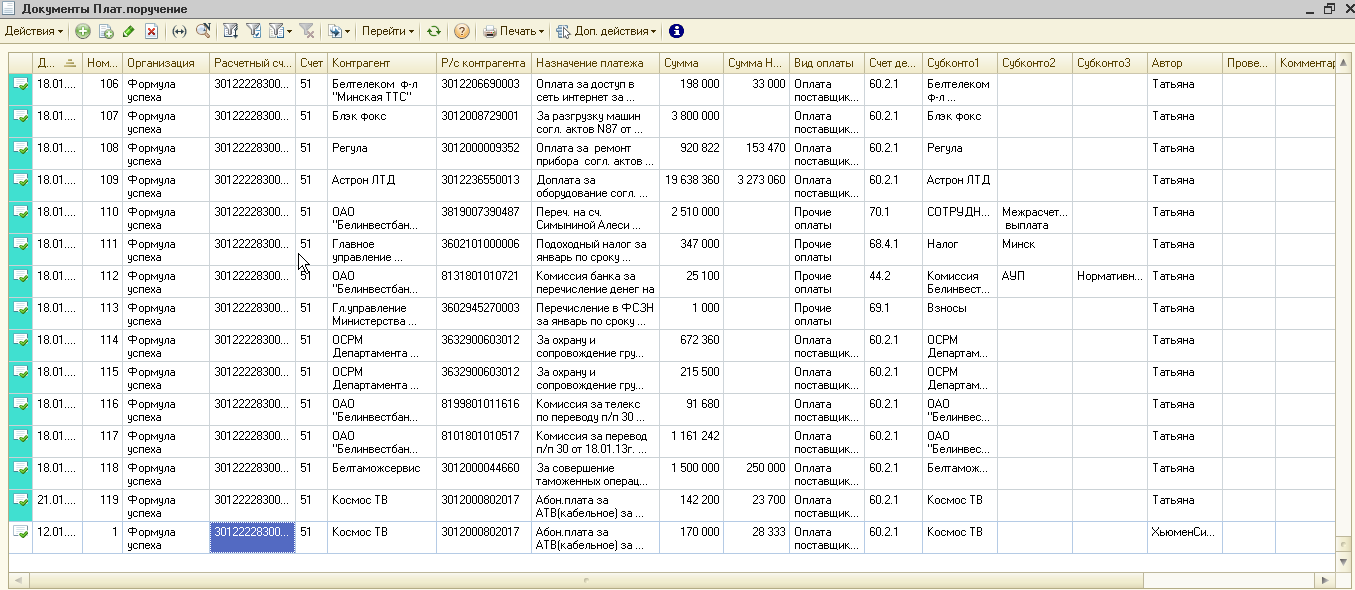1355x590 pixels.
Task: Open the Доп. действия menu
Action: tap(607, 31)
